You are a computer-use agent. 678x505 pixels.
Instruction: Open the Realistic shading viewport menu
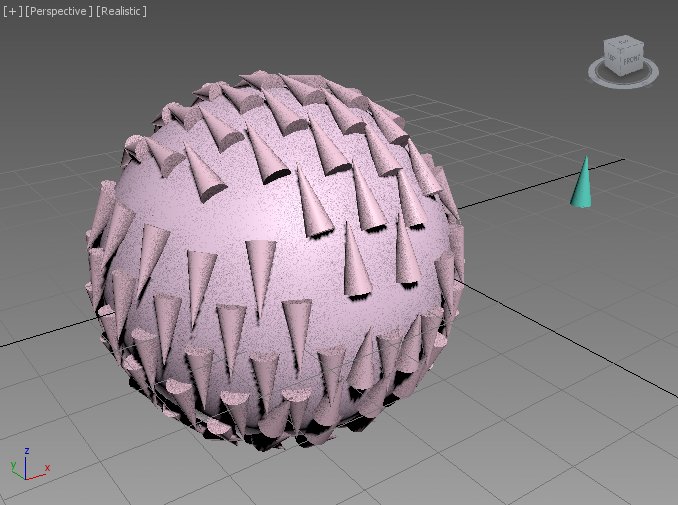tap(121, 11)
